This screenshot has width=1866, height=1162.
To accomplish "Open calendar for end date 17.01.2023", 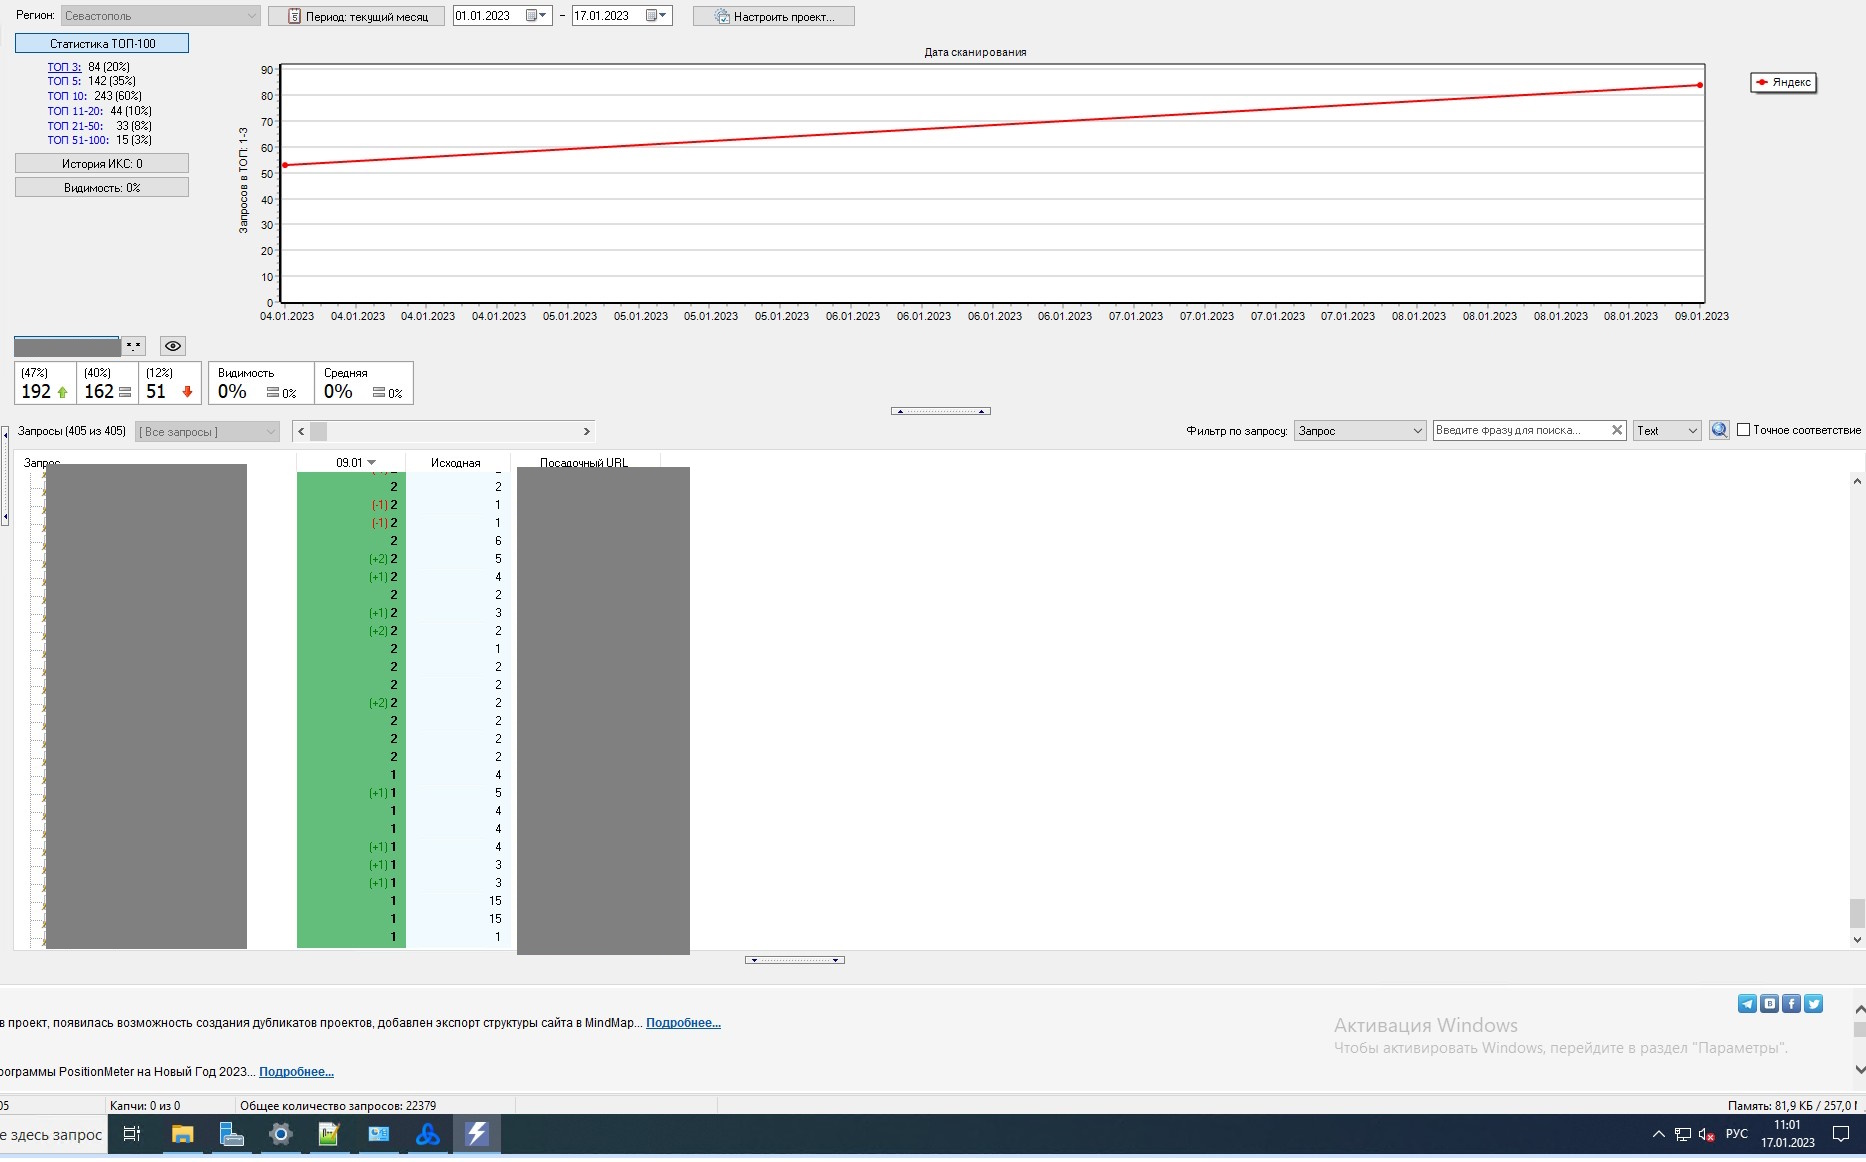I will pos(652,16).
